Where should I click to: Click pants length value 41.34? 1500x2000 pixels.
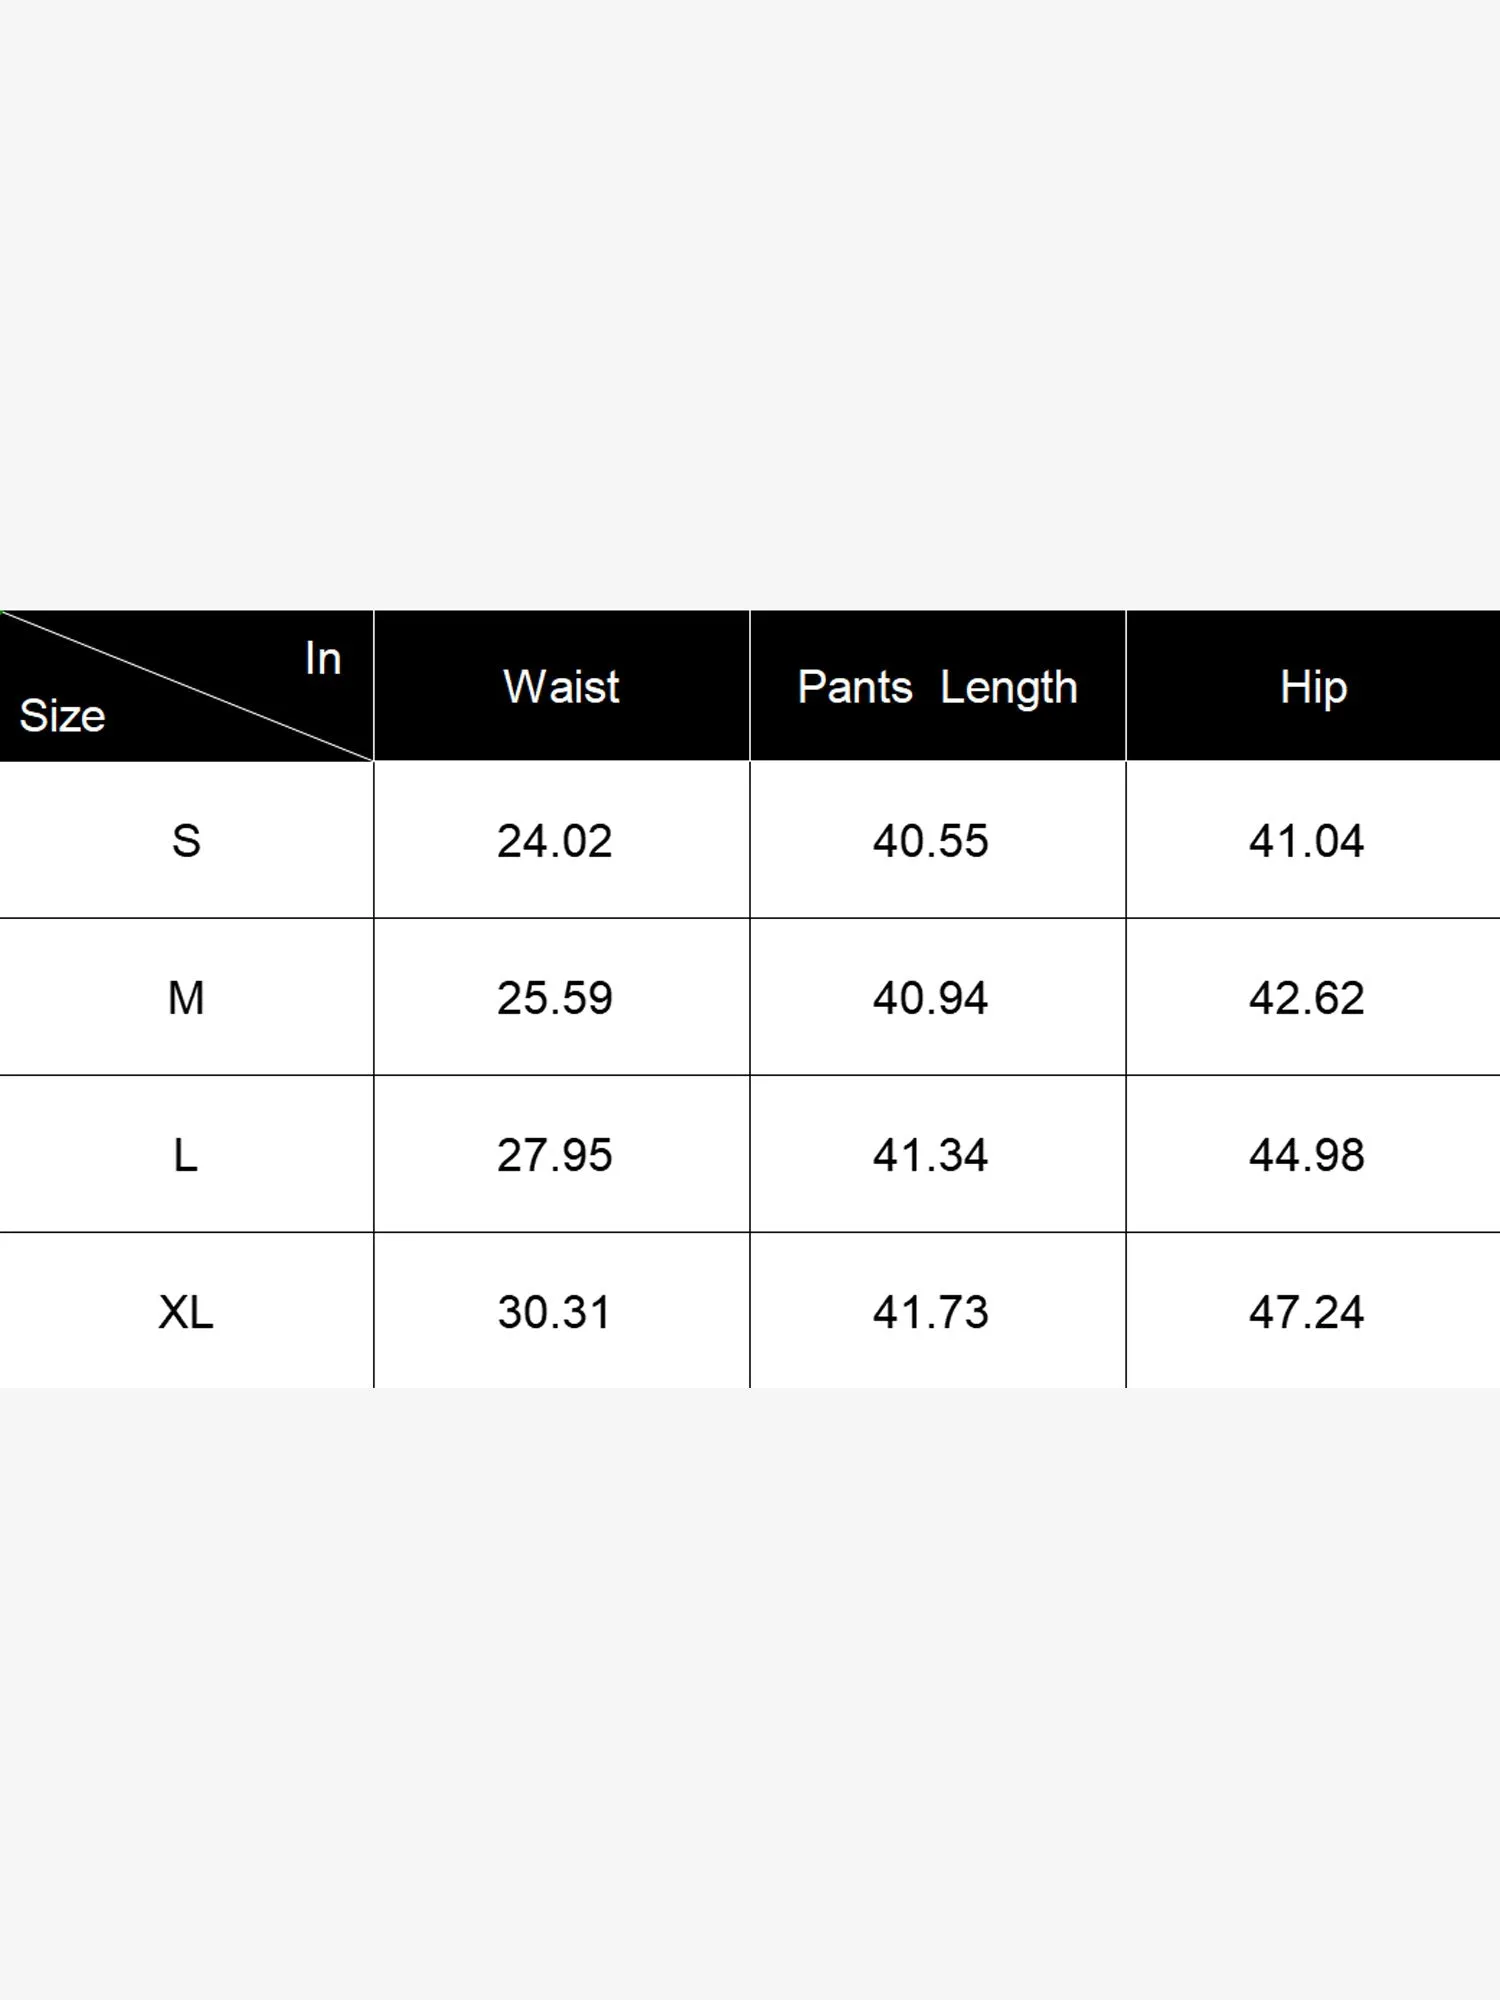(930, 1155)
